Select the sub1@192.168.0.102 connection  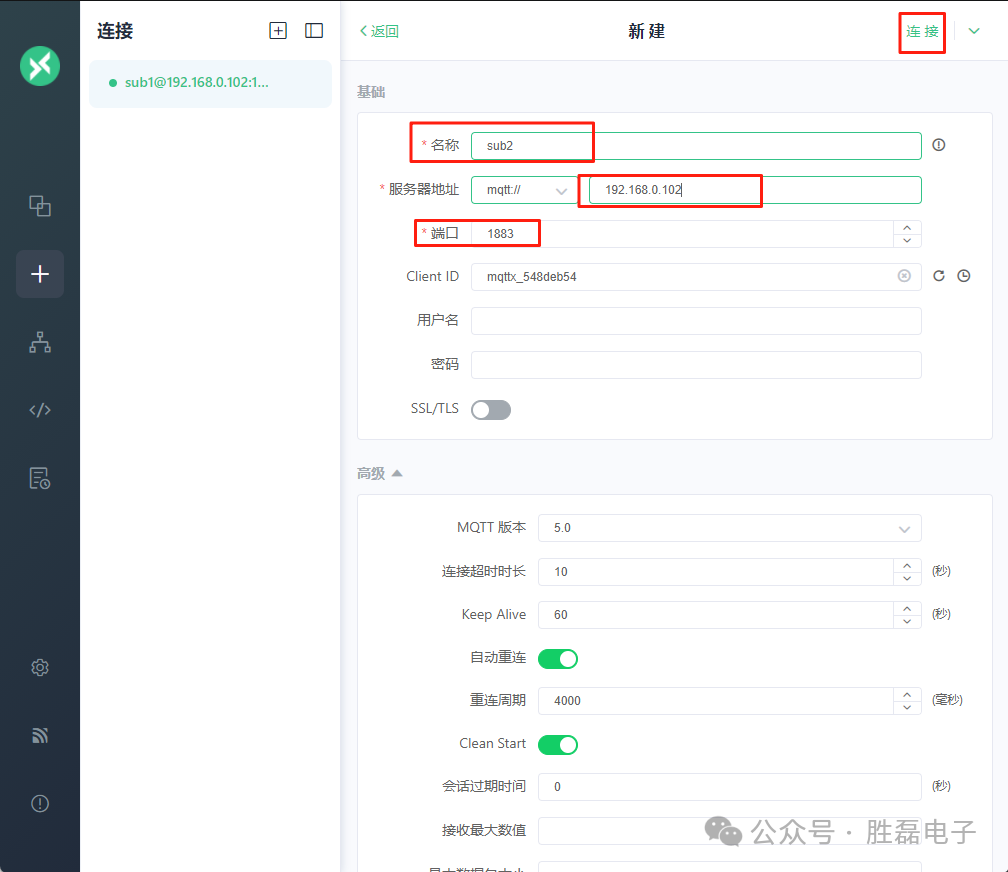click(210, 83)
